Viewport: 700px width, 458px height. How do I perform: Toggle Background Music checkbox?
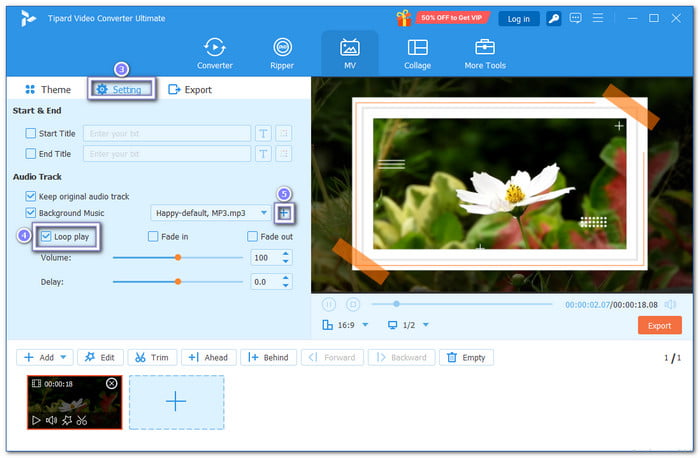point(30,212)
